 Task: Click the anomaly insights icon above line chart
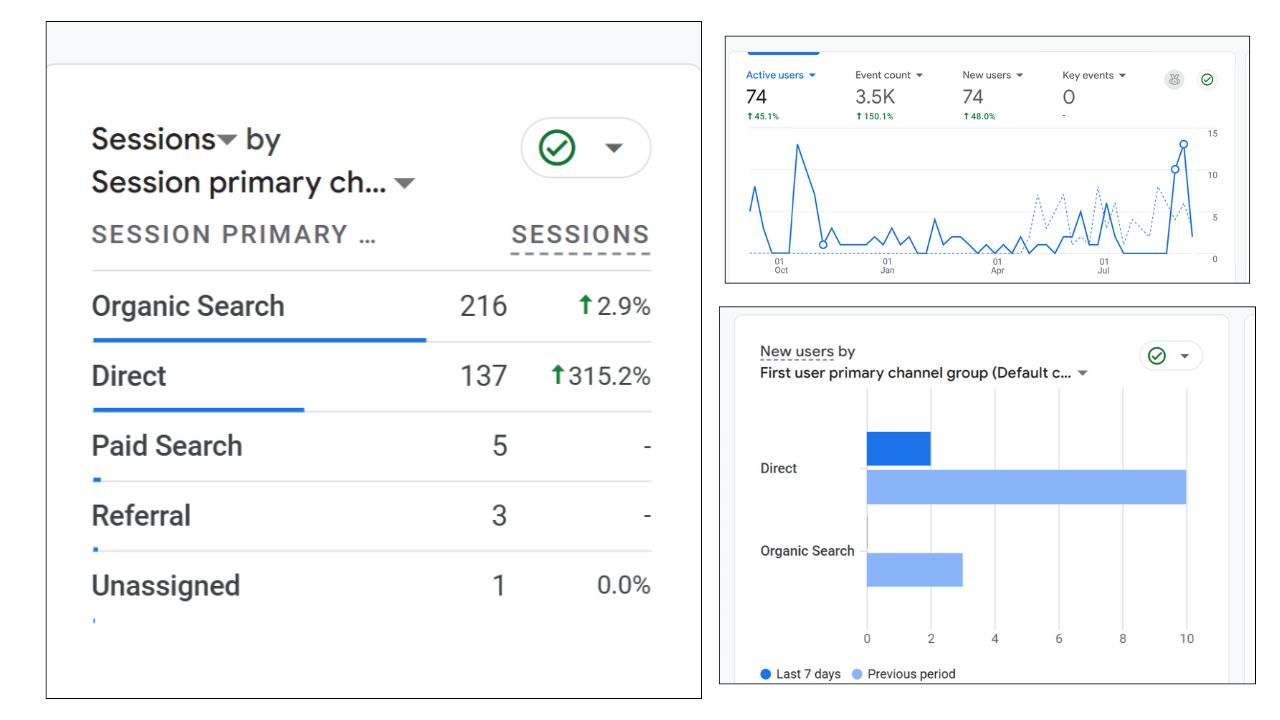point(1175,80)
